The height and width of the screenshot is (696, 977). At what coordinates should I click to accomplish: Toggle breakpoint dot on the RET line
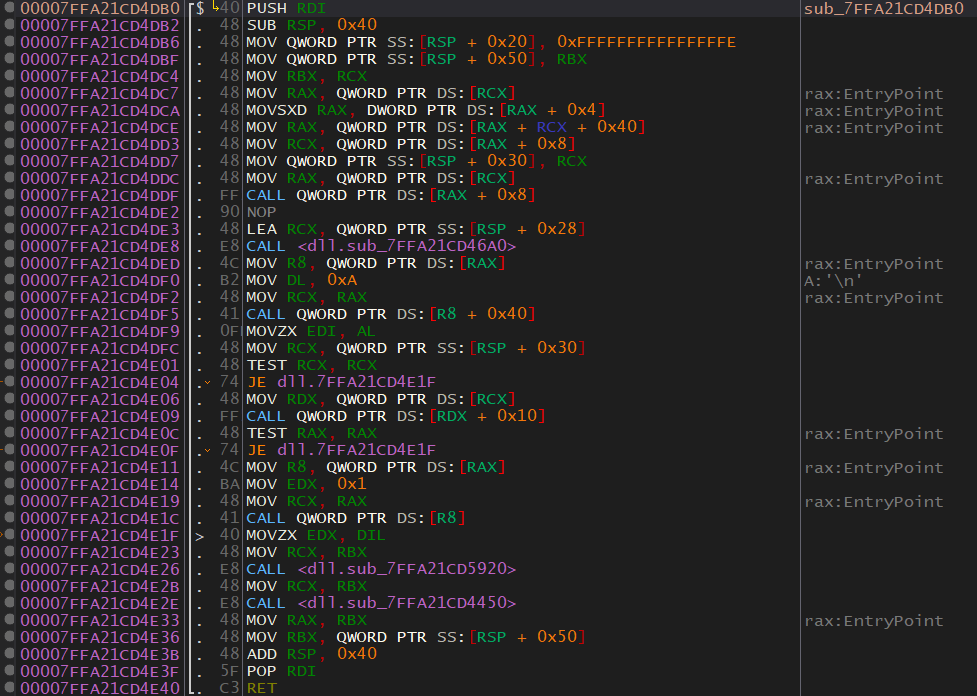click(10, 688)
